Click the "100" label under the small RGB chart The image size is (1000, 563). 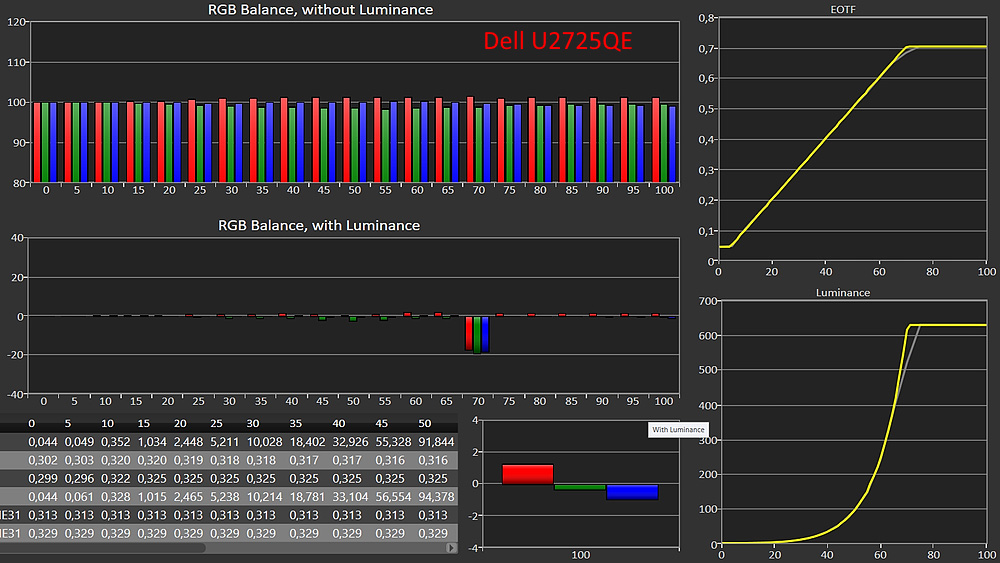point(580,555)
